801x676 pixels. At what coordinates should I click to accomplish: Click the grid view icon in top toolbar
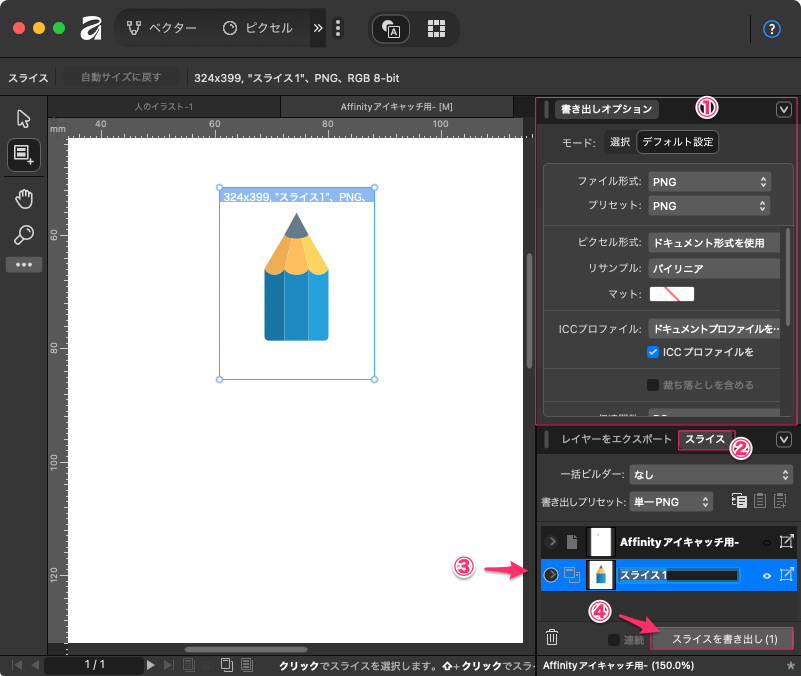click(x=436, y=29)
